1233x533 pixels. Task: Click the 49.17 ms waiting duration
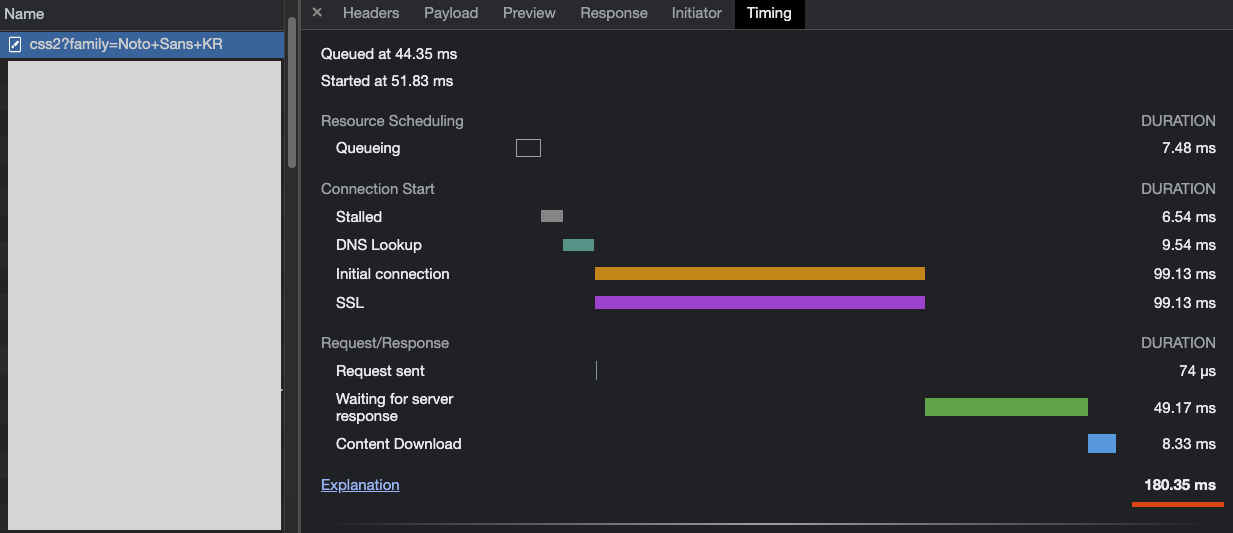1185,408
